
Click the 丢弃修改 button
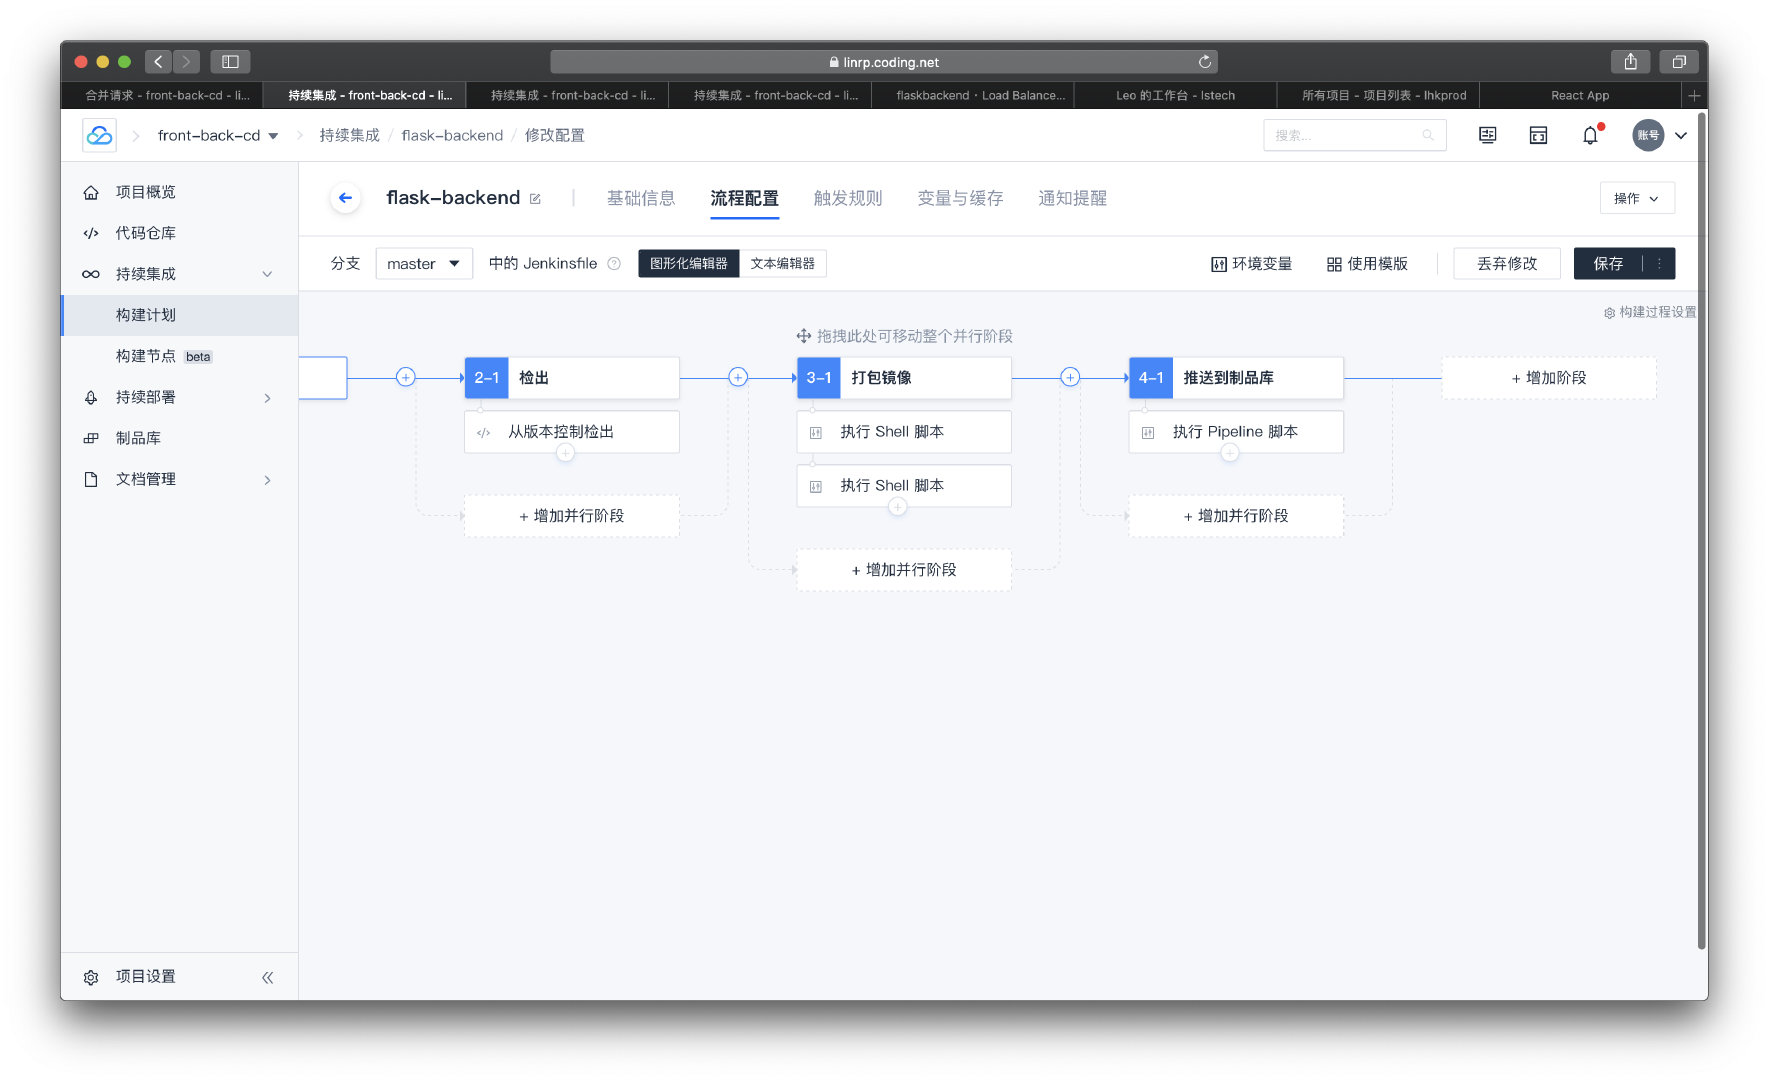coord(1506,264)
